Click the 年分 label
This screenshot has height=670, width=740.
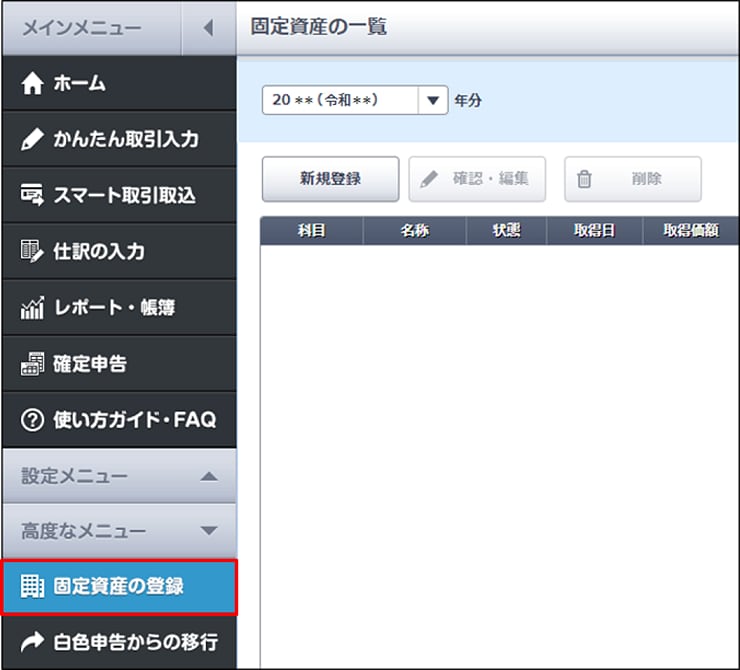[468, 100]
